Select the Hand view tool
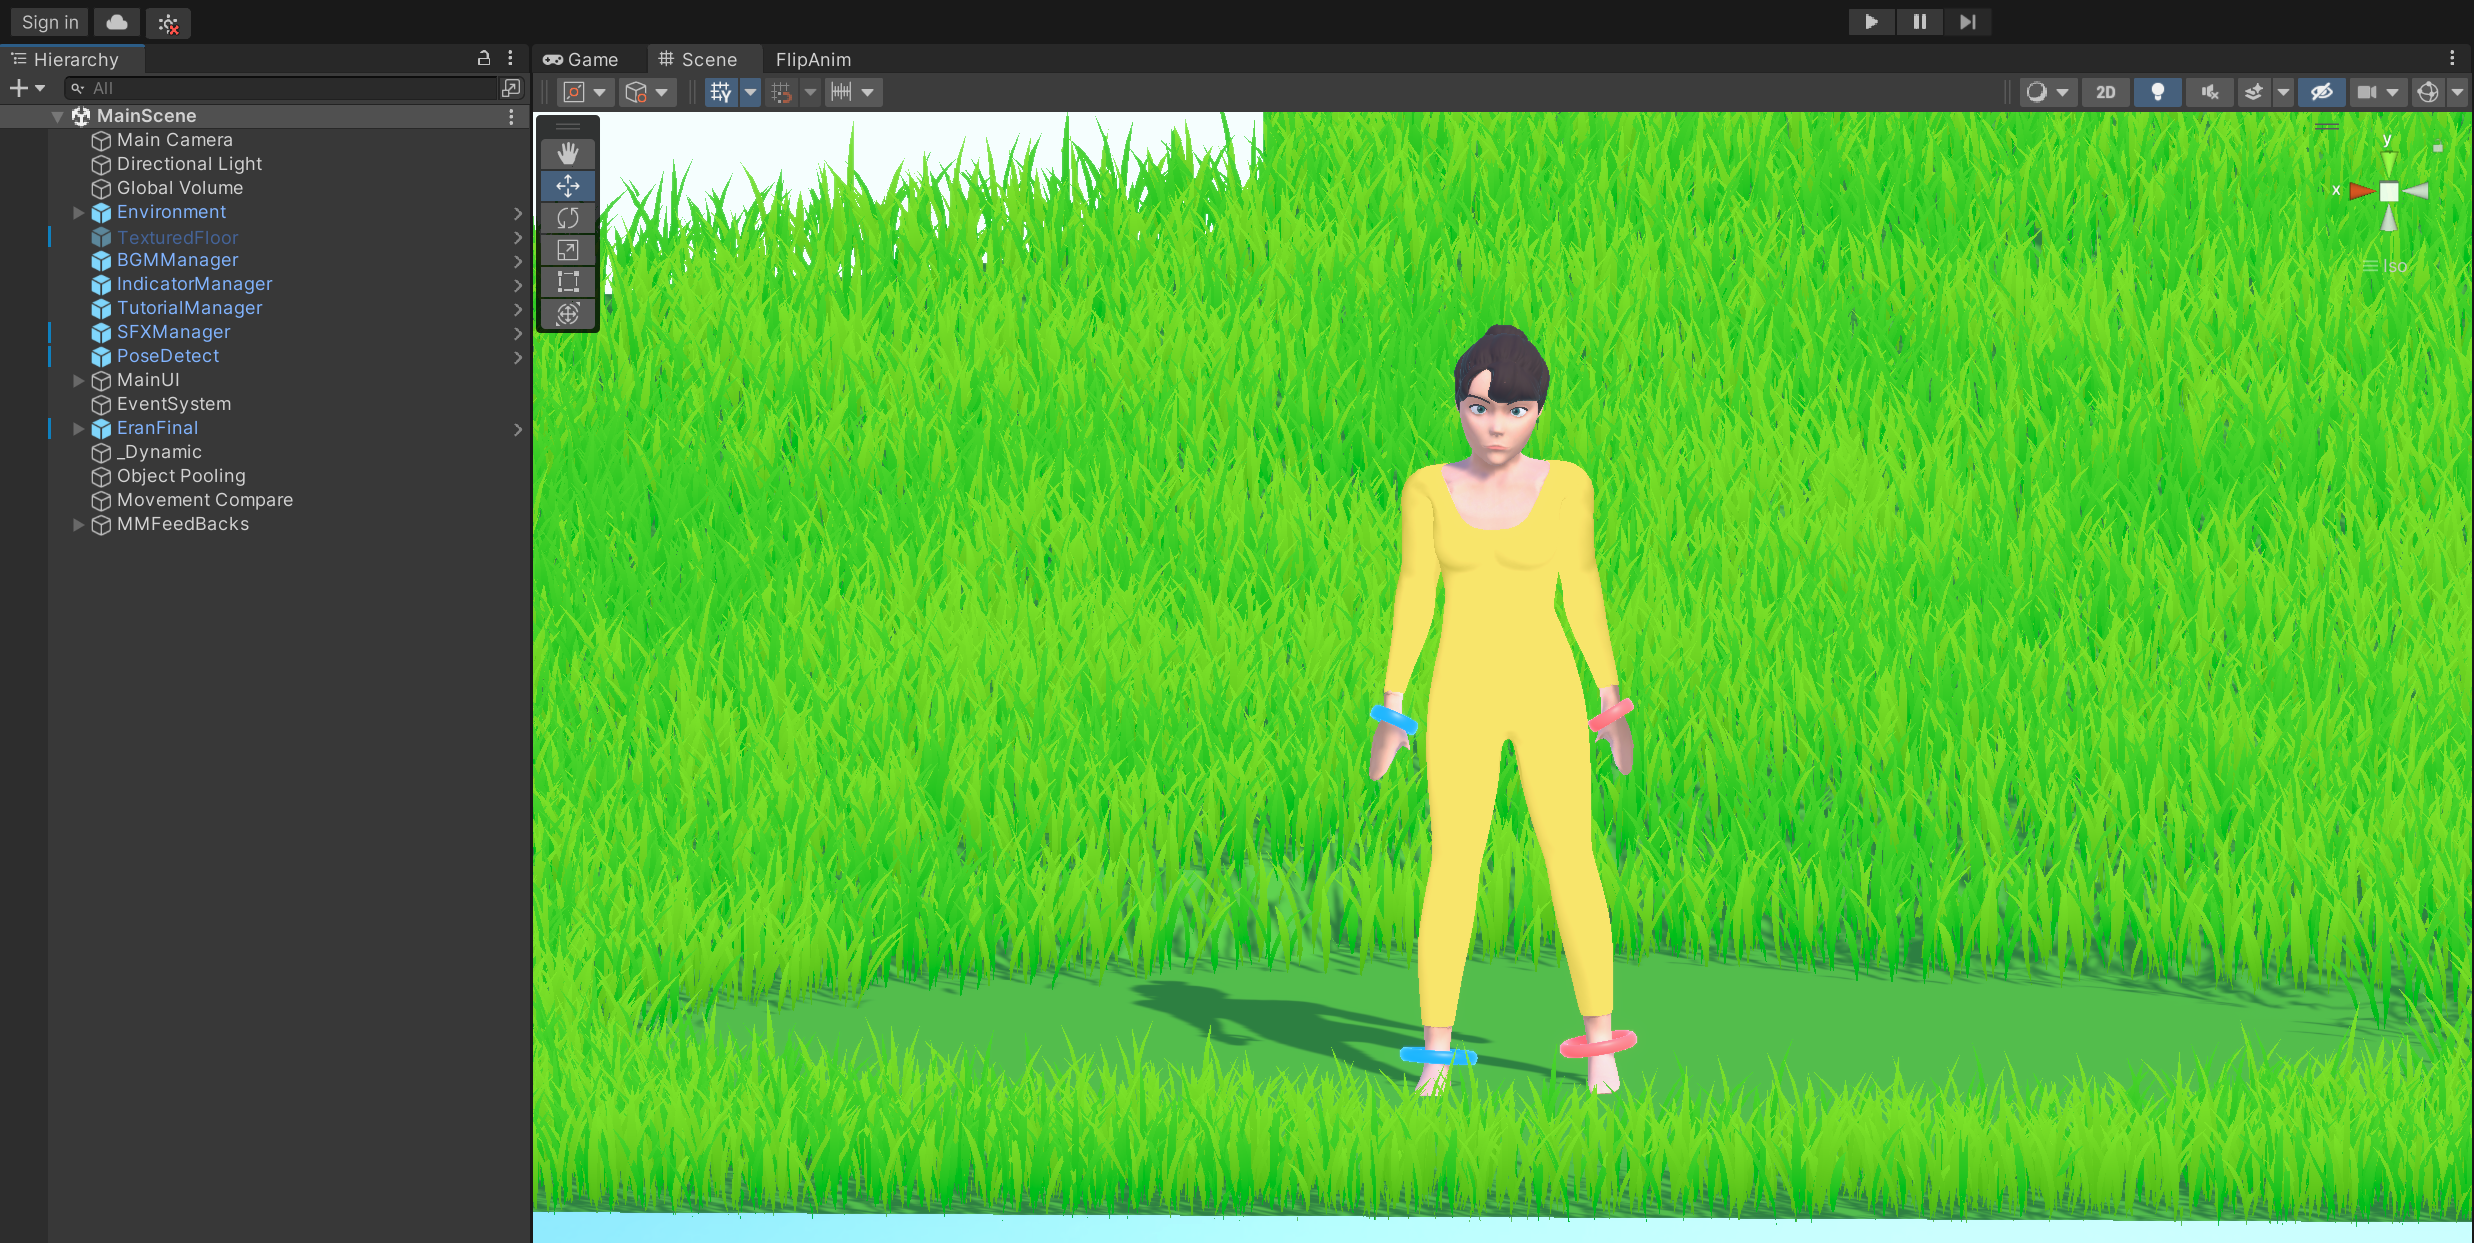The height and width of the screenshot is (1243, 2474). coord(567,153)
